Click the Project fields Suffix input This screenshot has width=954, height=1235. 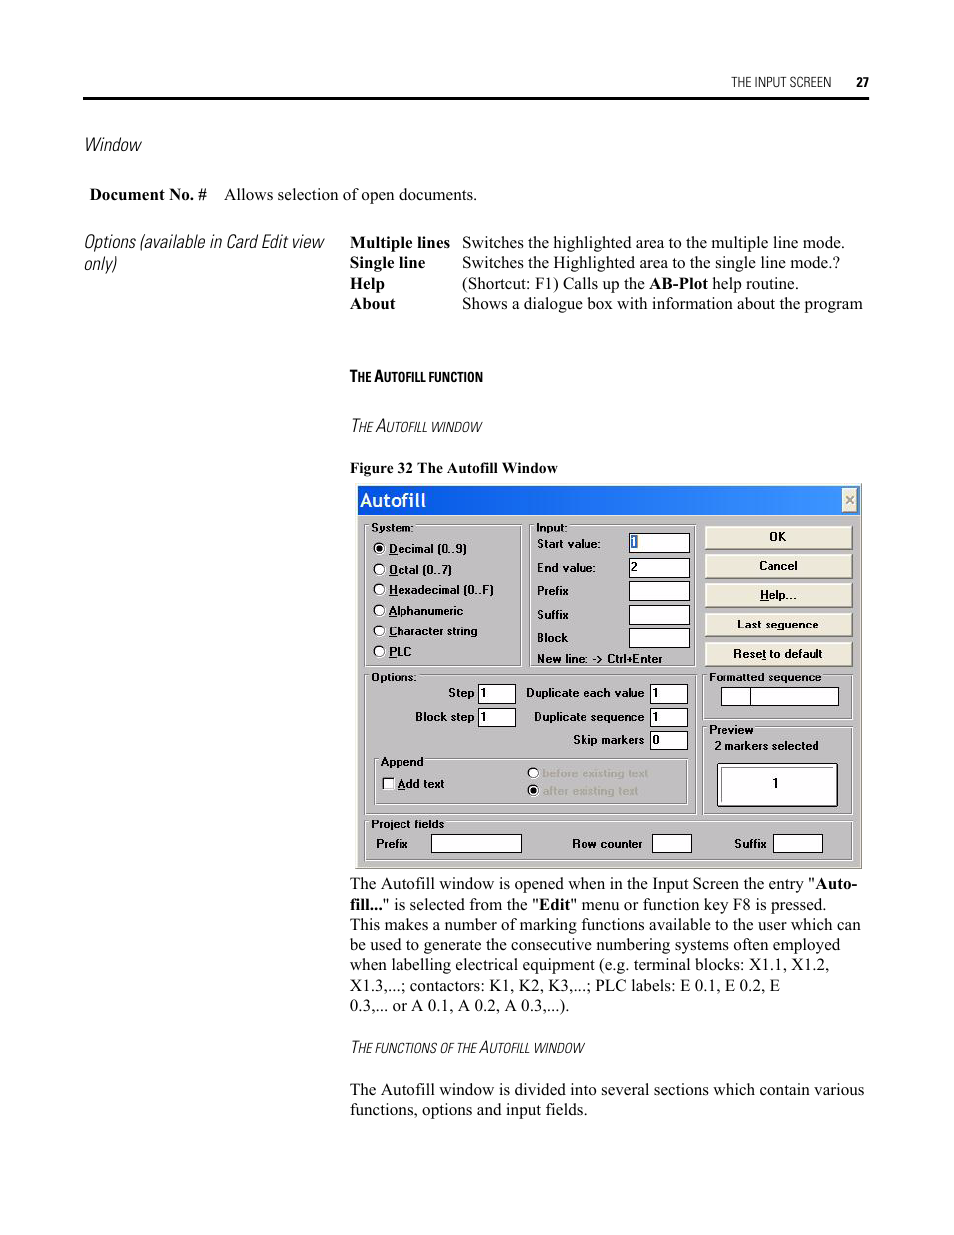tap(798, 844)
